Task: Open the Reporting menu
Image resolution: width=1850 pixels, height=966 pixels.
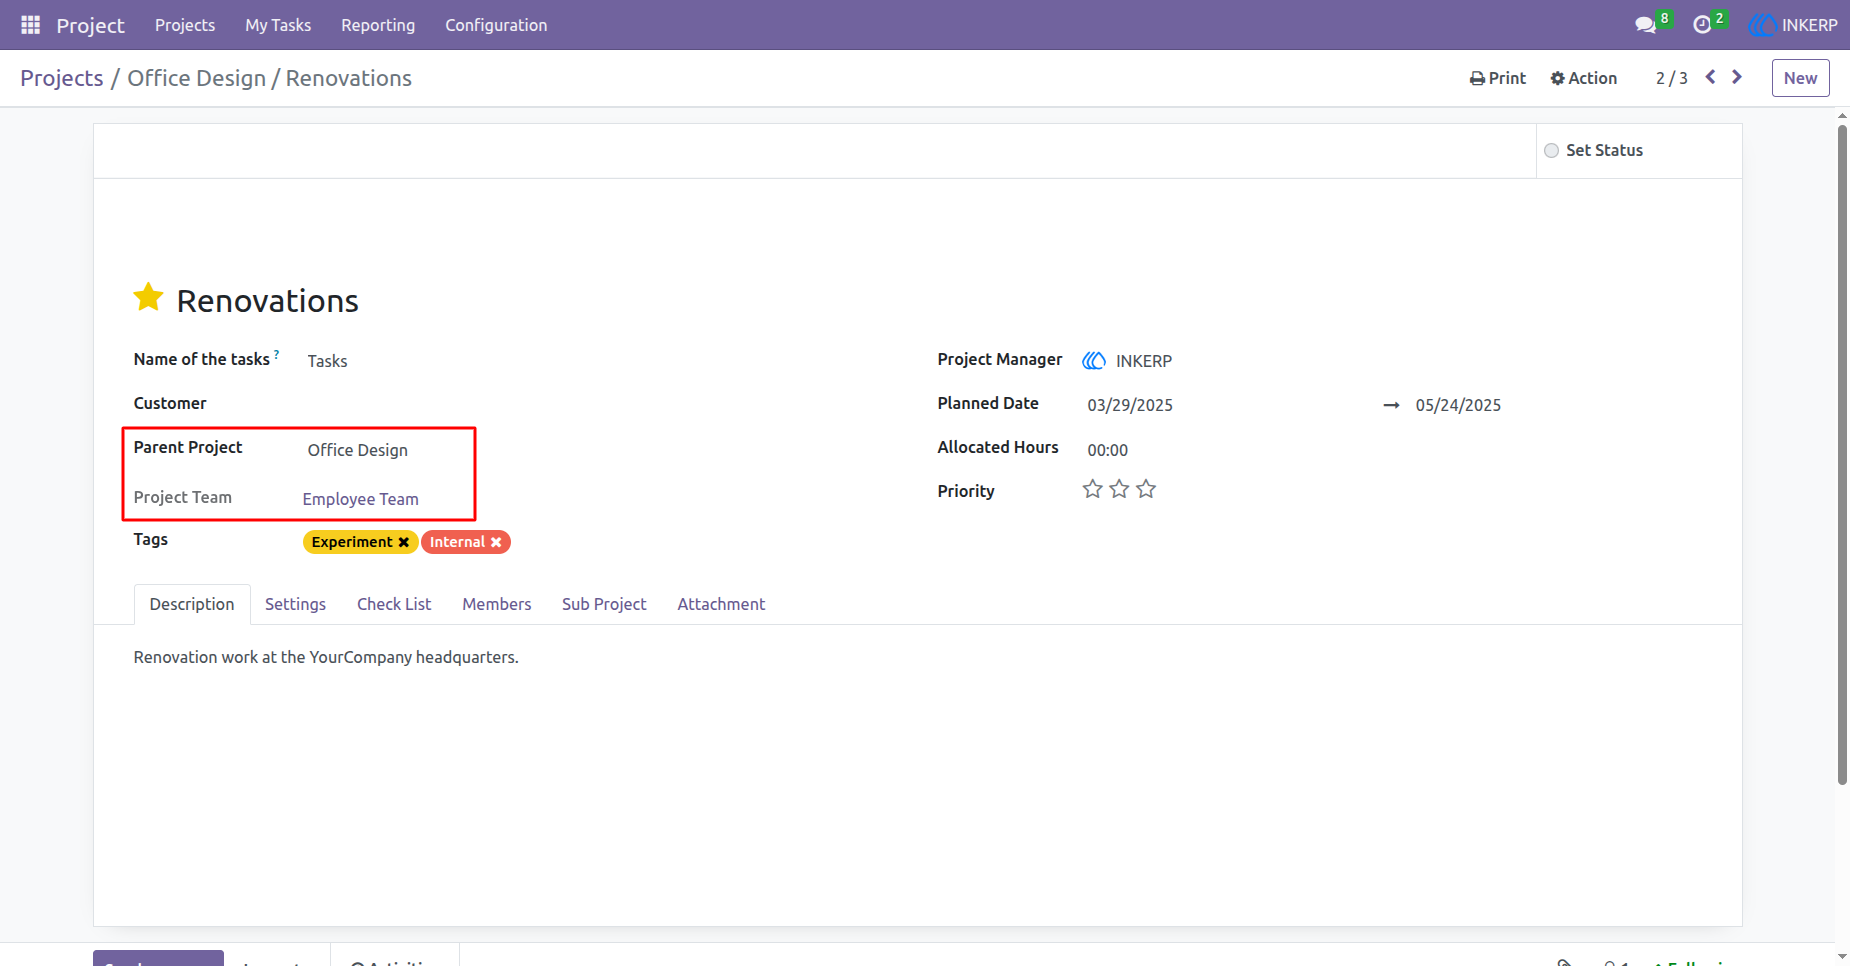Action: [x=378, y=25]
